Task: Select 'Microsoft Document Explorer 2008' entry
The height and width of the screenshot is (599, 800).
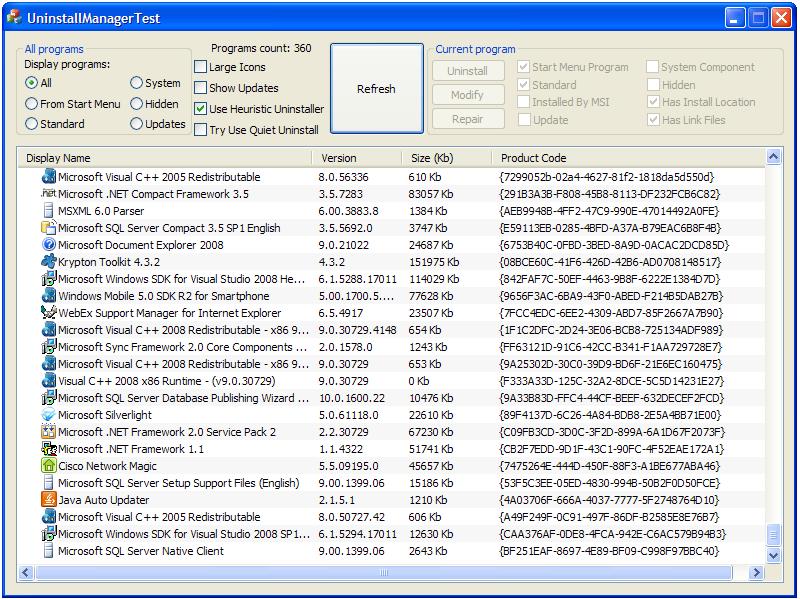Action: click(141, 245)
